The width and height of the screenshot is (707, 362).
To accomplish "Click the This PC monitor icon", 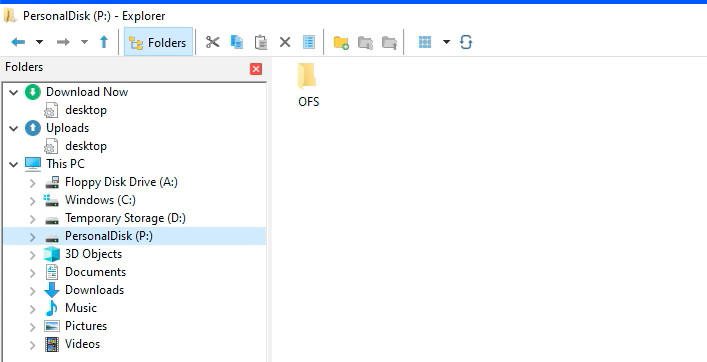I will [x=32, y=164].
